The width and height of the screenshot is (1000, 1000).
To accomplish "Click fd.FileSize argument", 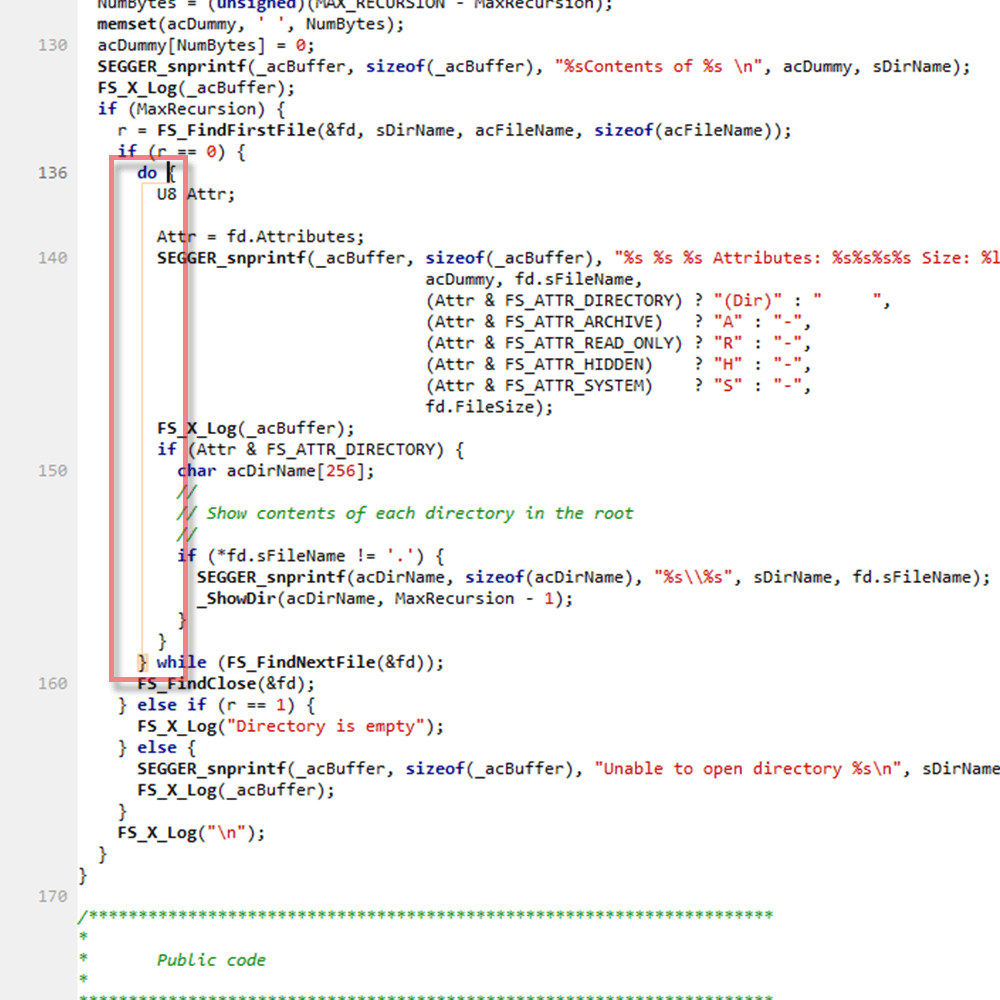I will point(489,407).
